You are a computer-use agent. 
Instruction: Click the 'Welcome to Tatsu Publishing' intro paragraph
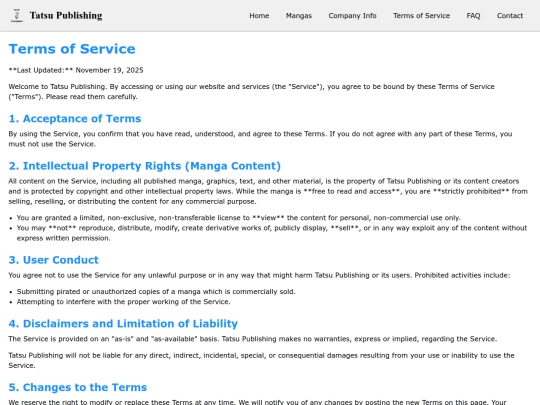(x=251, y=92)
